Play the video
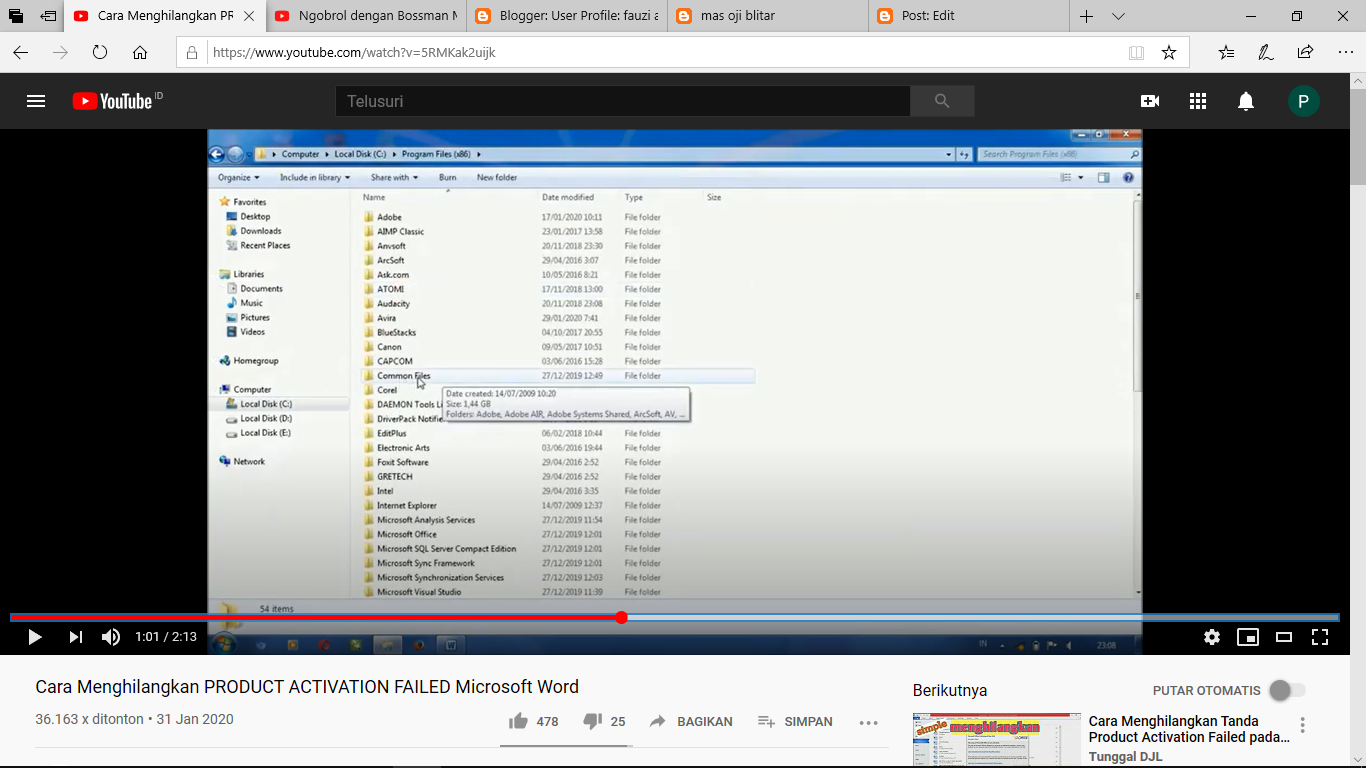This screenshot has height=768, width=1366. (35, 637)
